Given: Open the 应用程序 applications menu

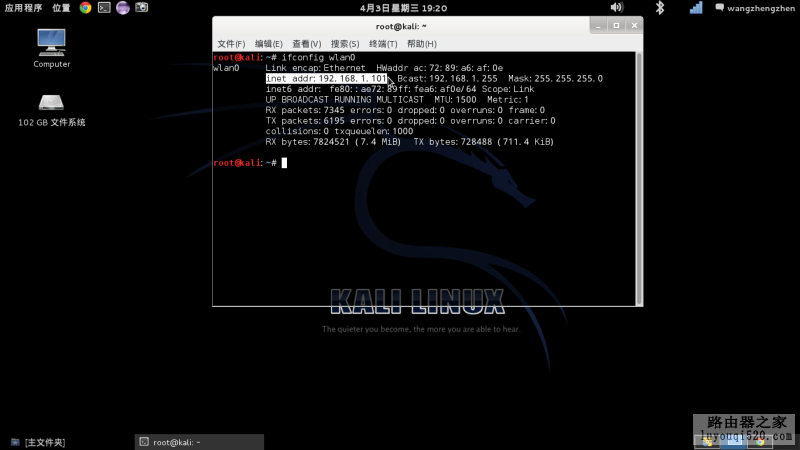Looking at the screenshot, I should (x=23, y=8).
